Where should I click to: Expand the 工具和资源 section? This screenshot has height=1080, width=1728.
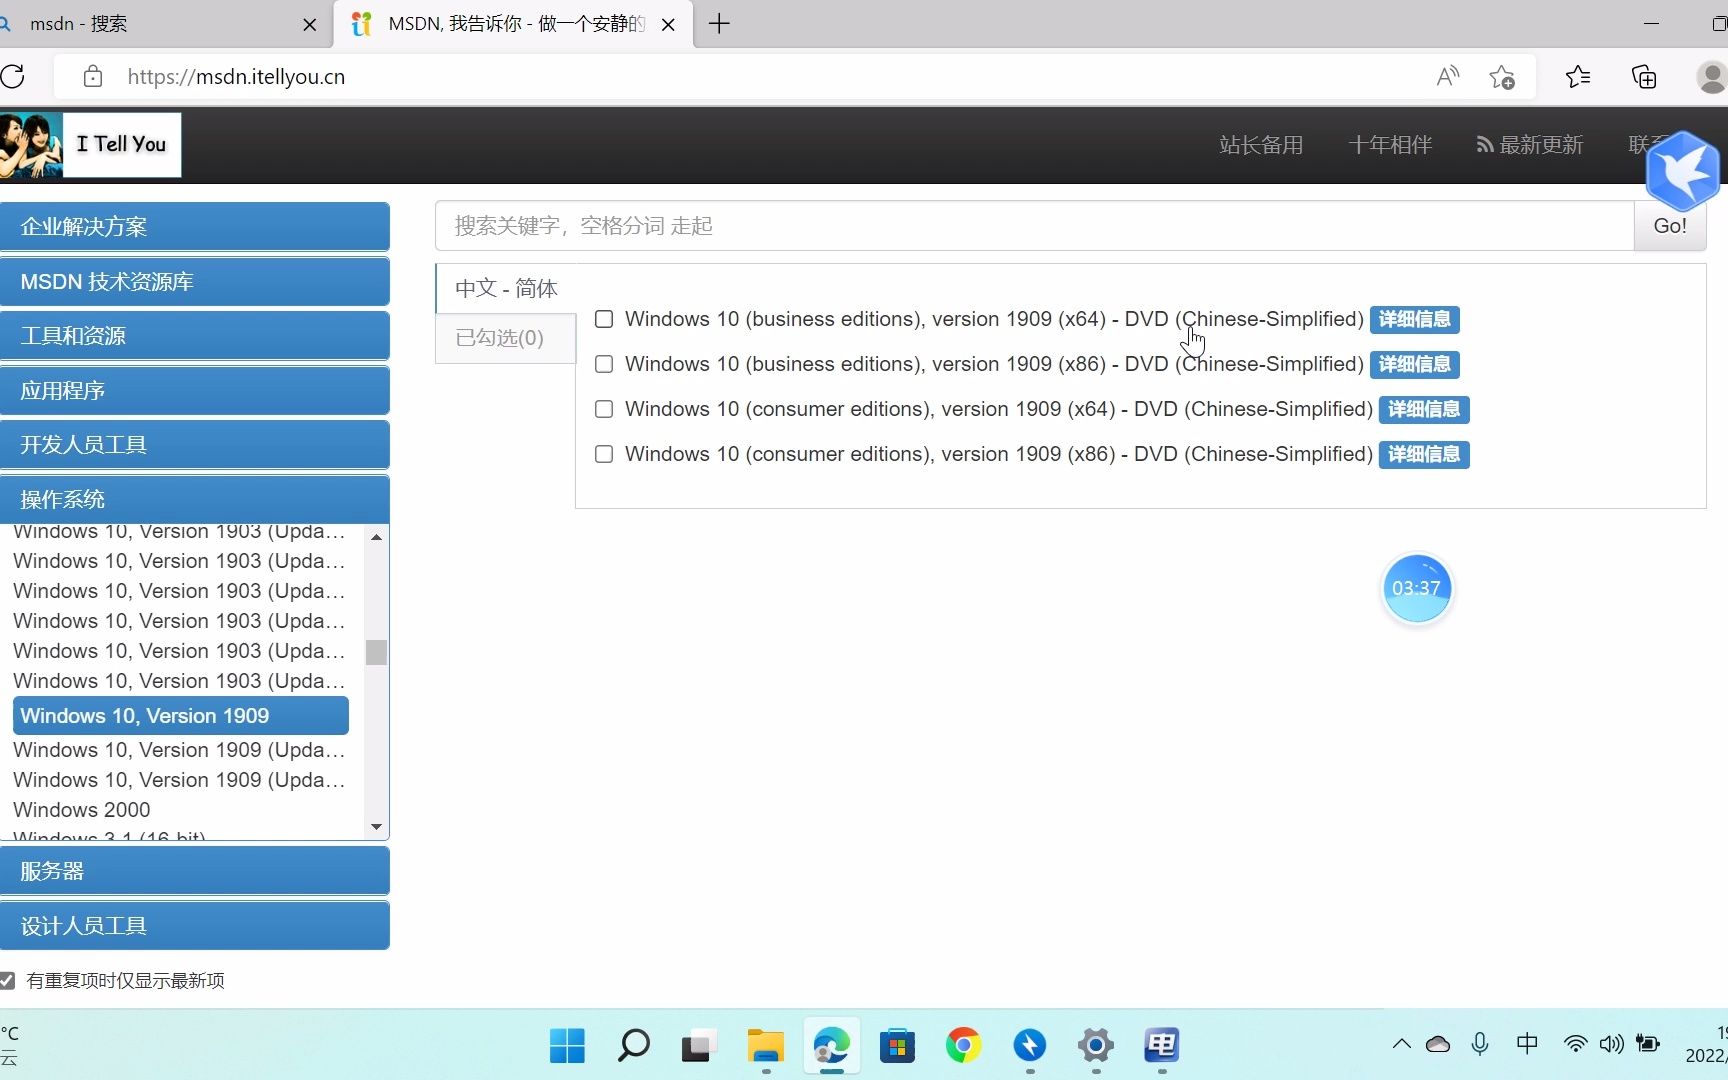pos(195,336)
